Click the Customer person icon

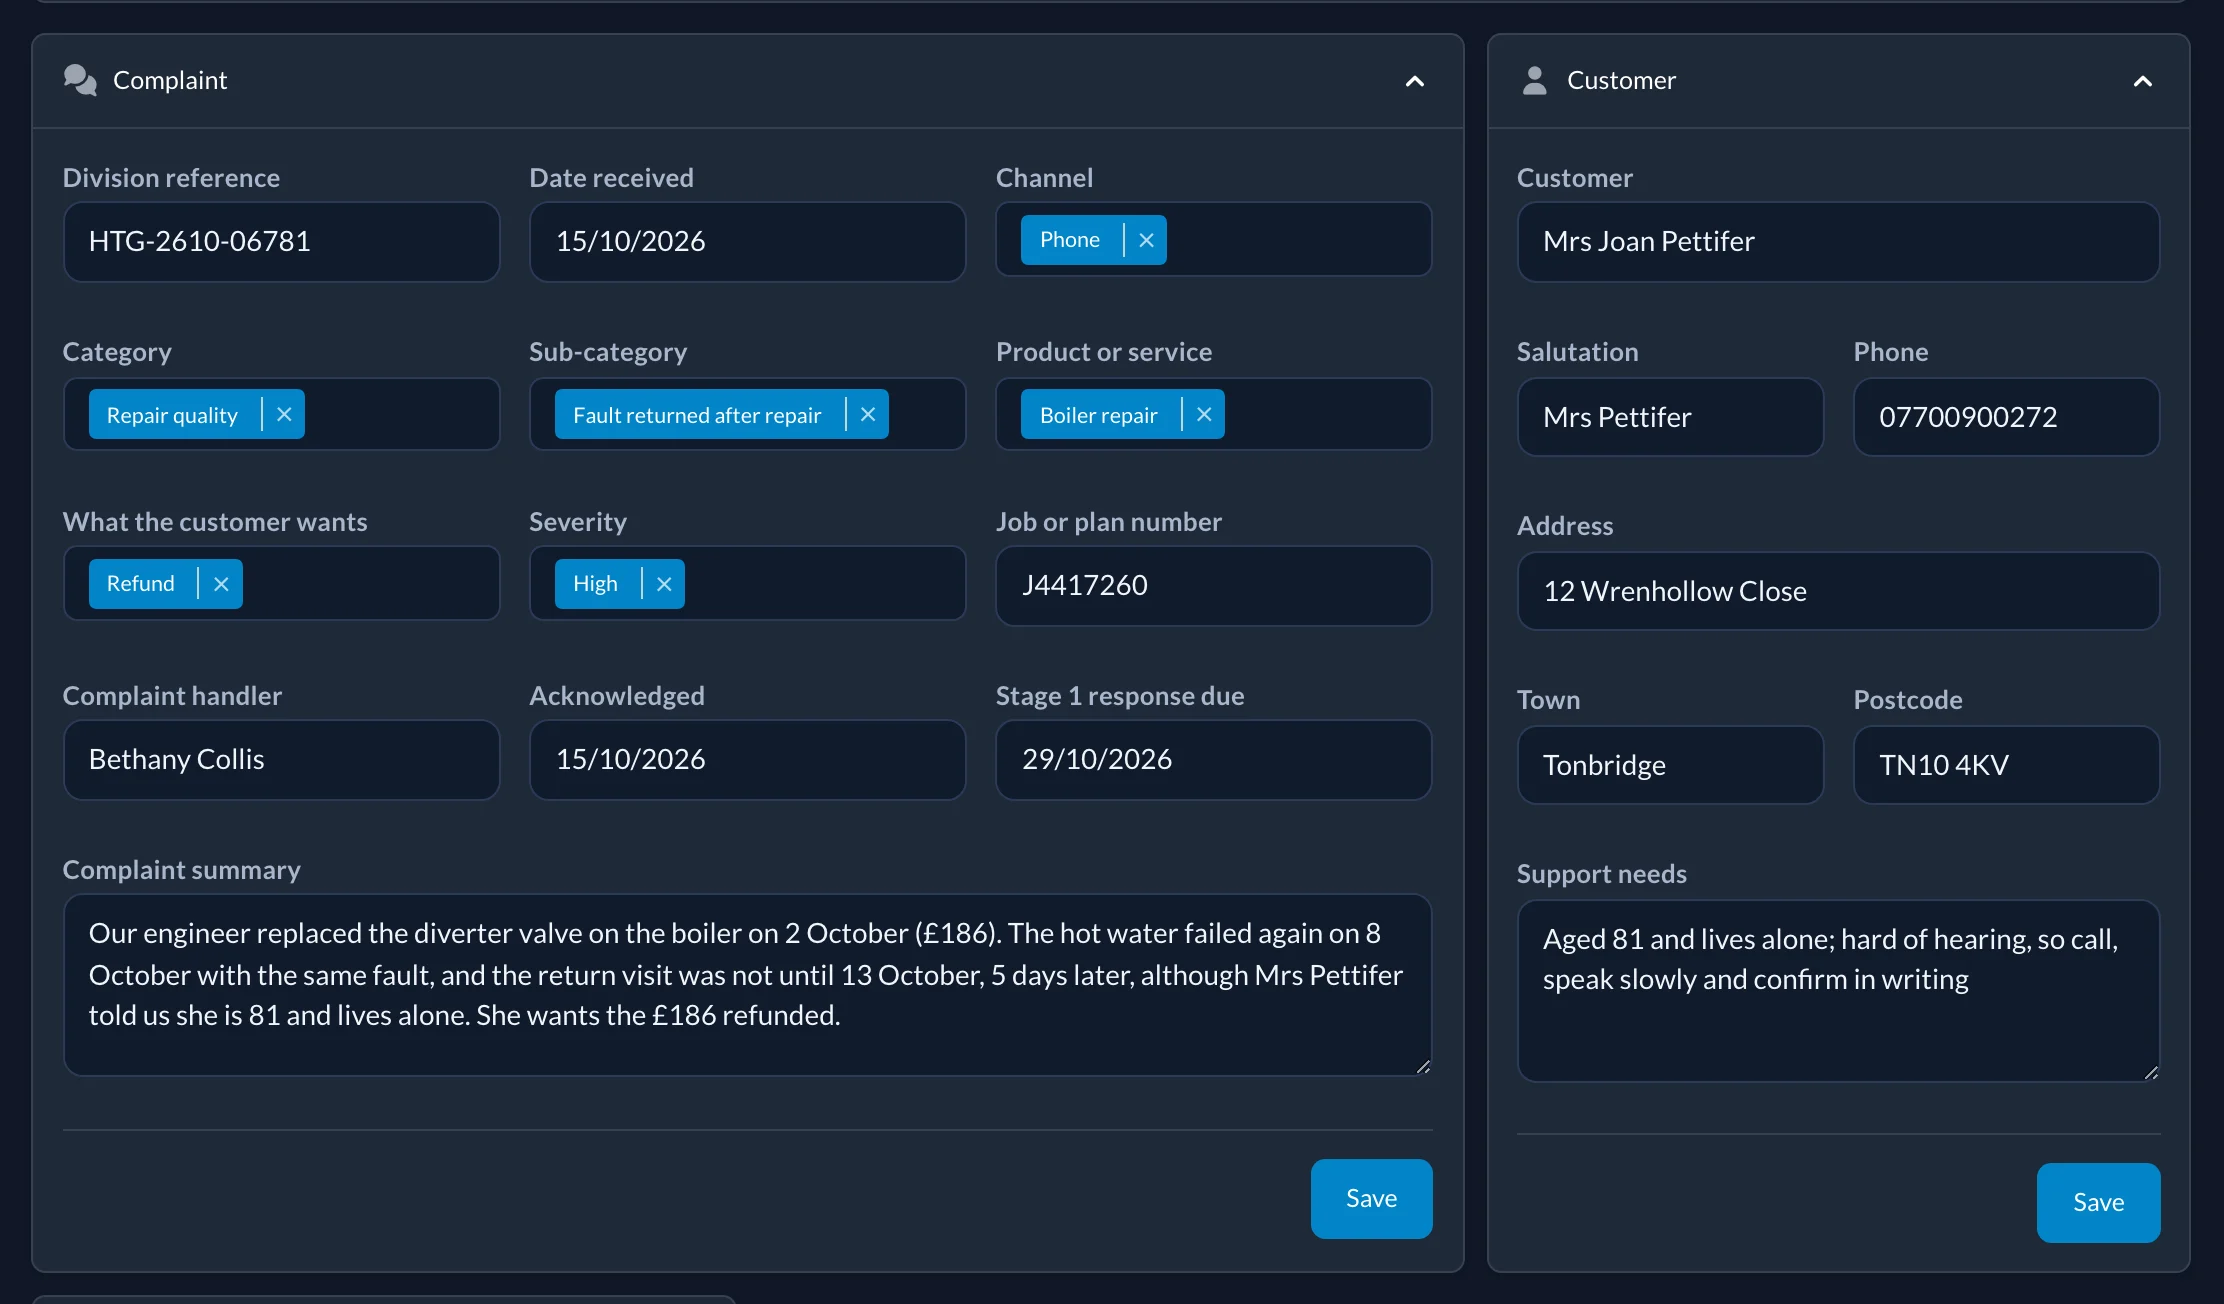[x=1534, y=80]
